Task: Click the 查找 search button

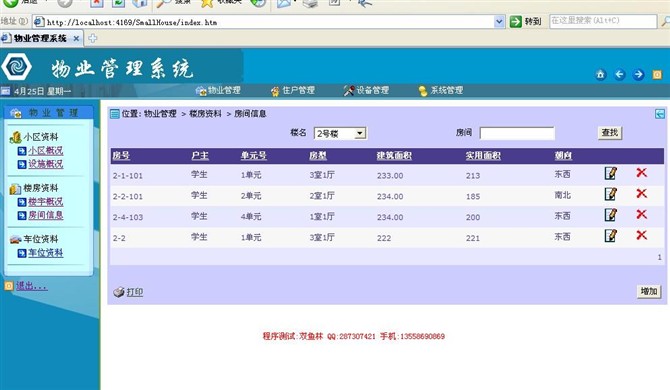Action: click(610, 133)
